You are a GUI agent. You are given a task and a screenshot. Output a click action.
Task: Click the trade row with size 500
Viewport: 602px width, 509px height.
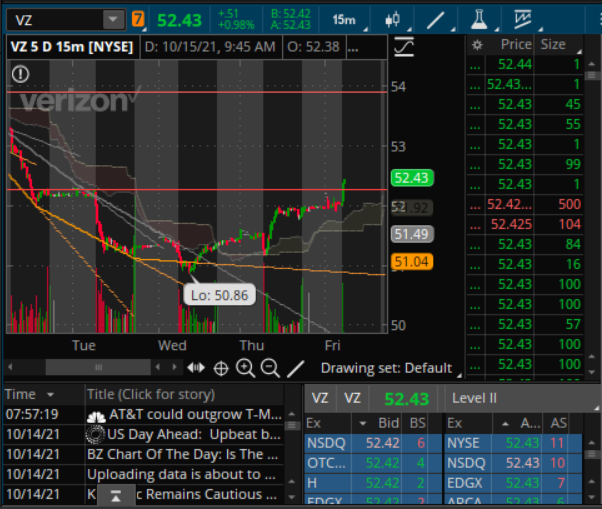click(525, 204)
